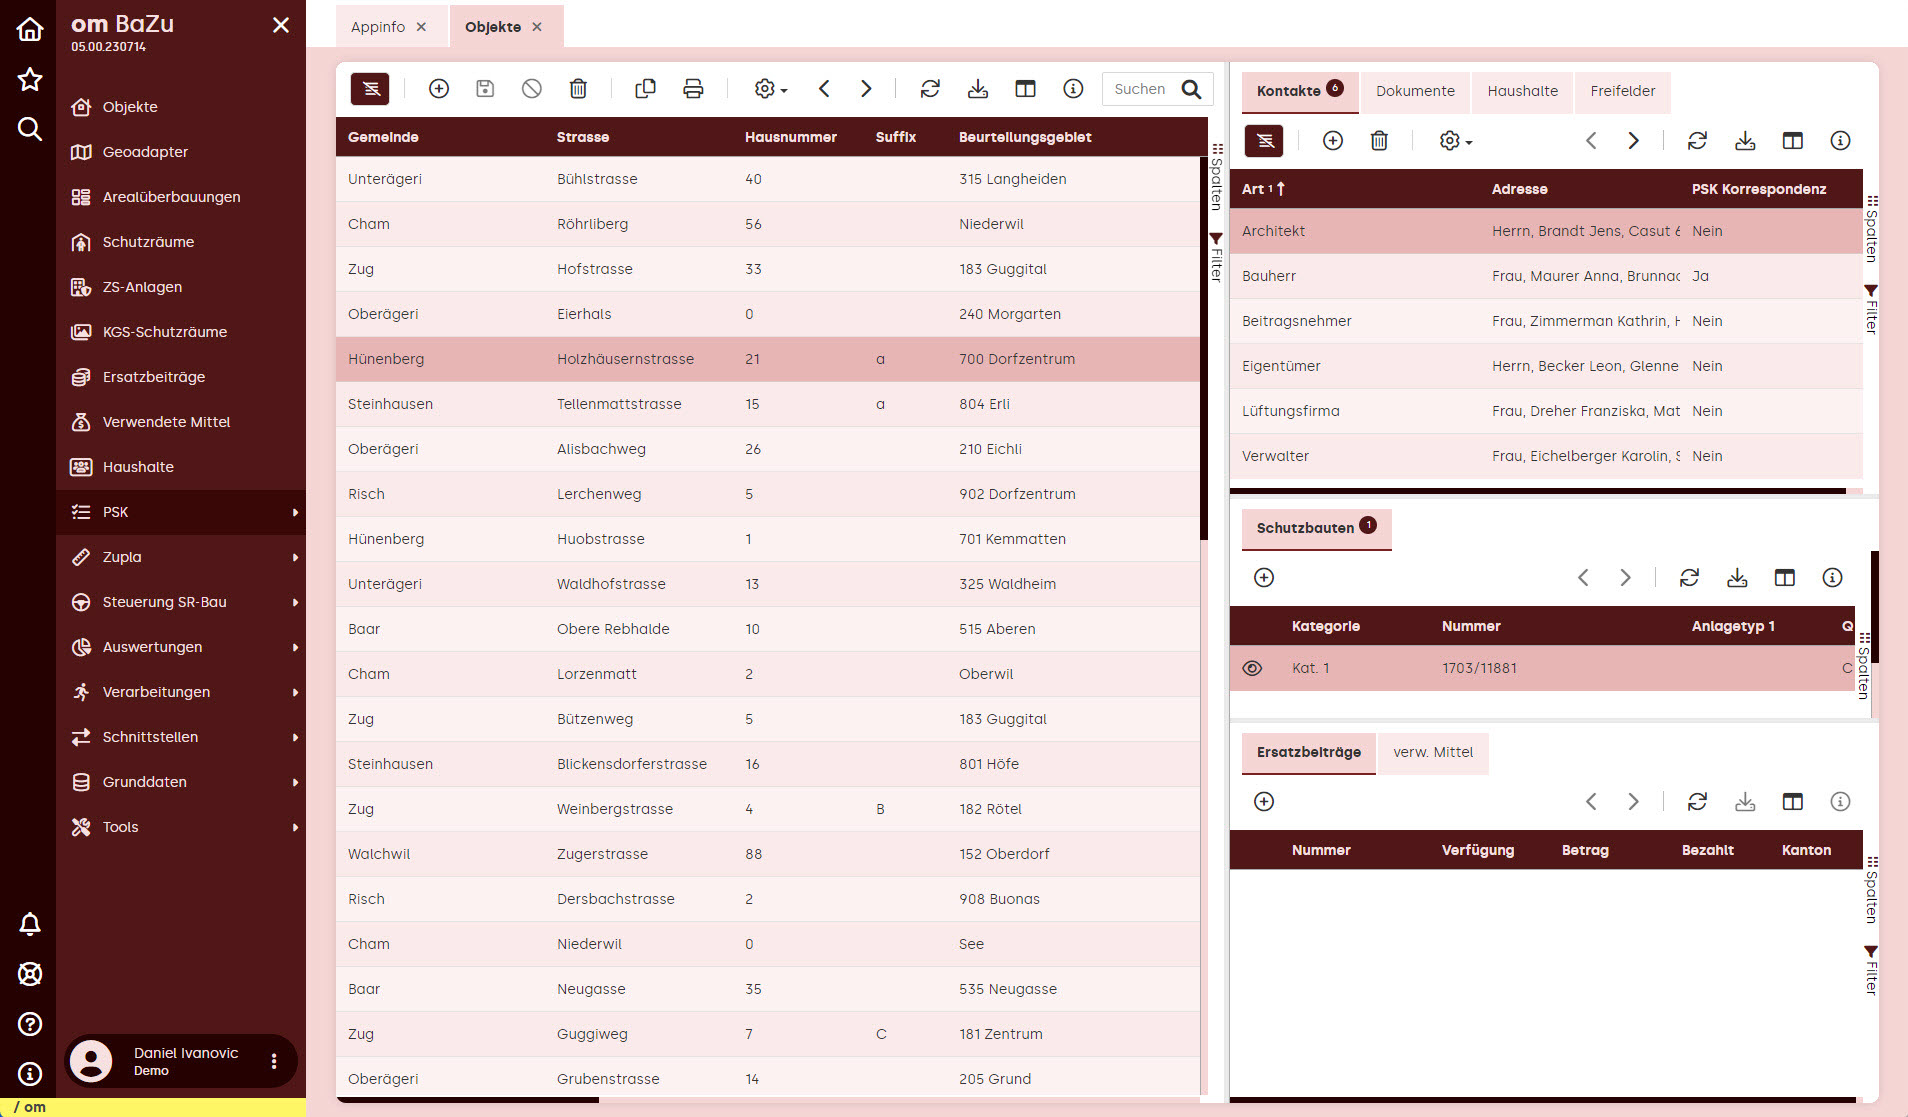Open the settings gear dropdown in the Objekte toolbar
The width and height of the screenshot is (1908, 1117).
point(770,89)
